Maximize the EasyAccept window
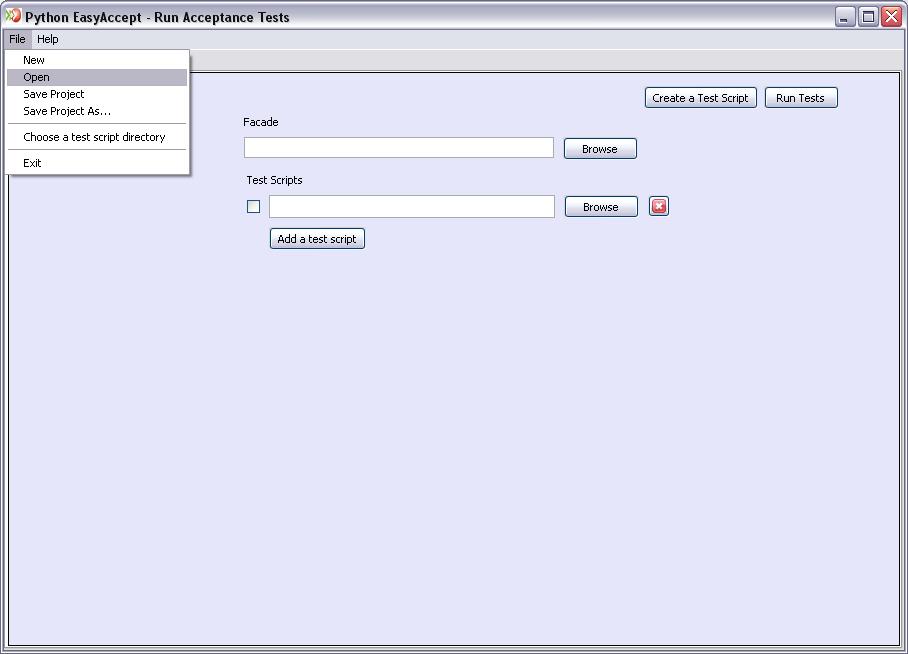Screen dimensions: 908x654 coord(868,17)
